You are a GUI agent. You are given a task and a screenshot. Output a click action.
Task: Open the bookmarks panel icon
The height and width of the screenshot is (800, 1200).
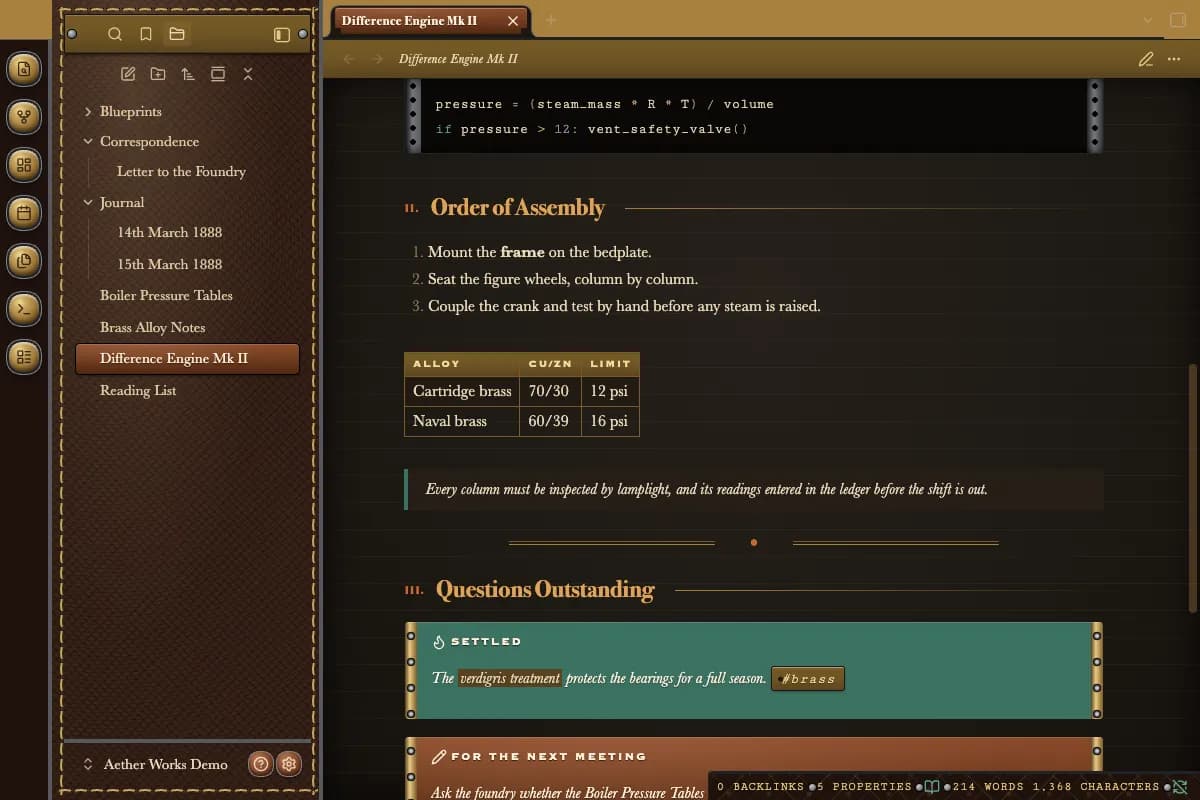point(146,34)
